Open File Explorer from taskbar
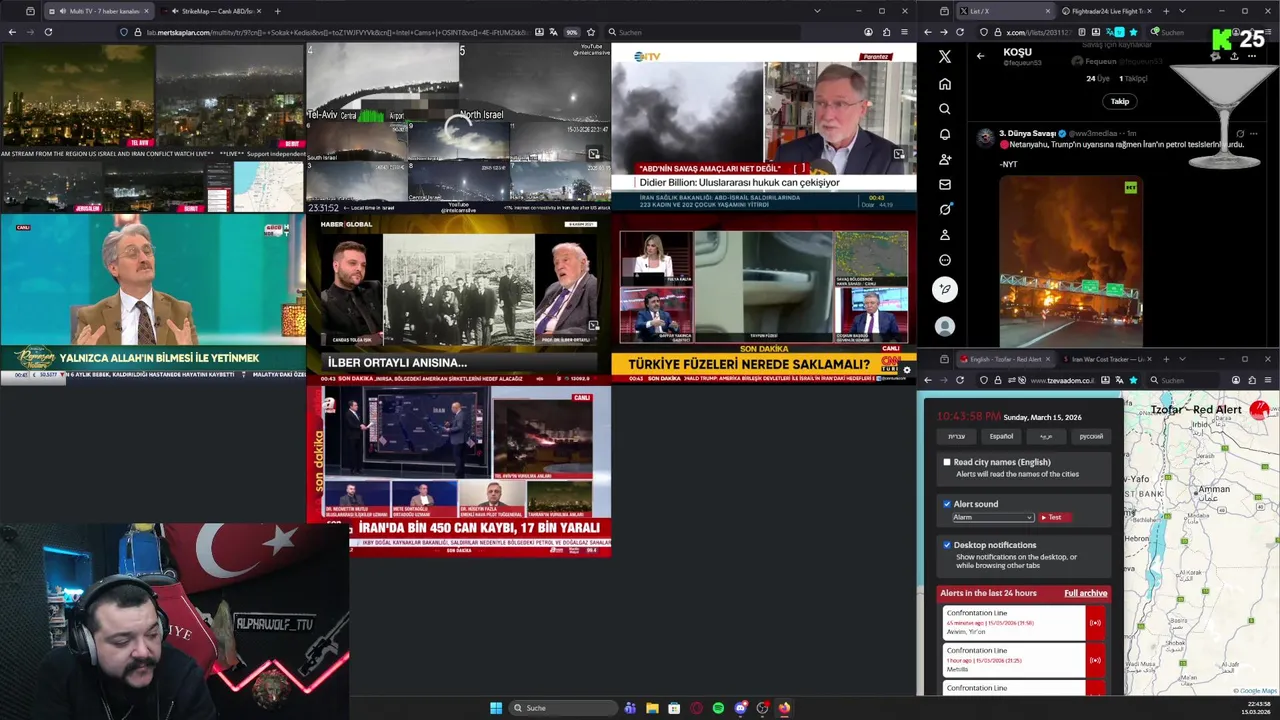 (x=652, y=708)
